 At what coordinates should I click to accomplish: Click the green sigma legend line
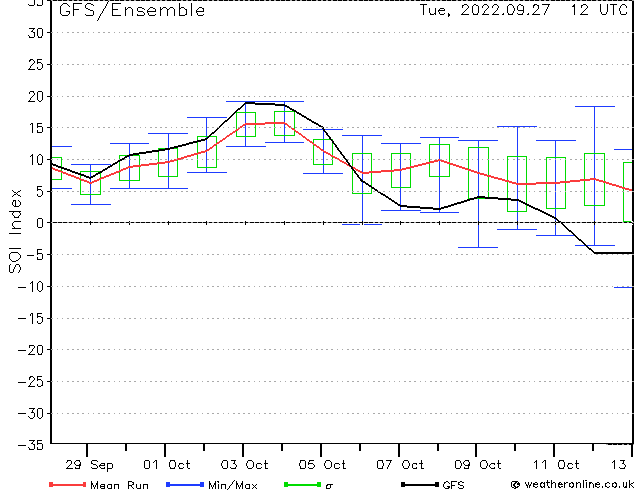pos(302,484)
